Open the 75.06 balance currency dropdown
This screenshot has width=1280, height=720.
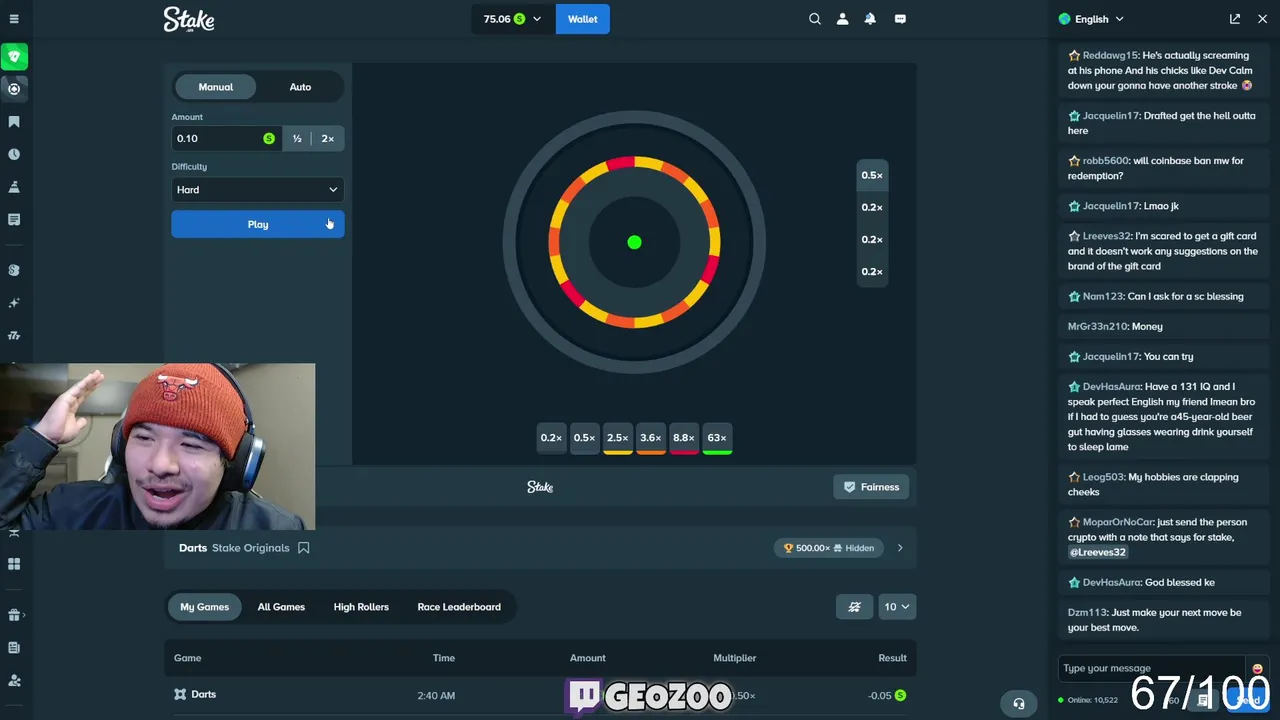[513, 19]
